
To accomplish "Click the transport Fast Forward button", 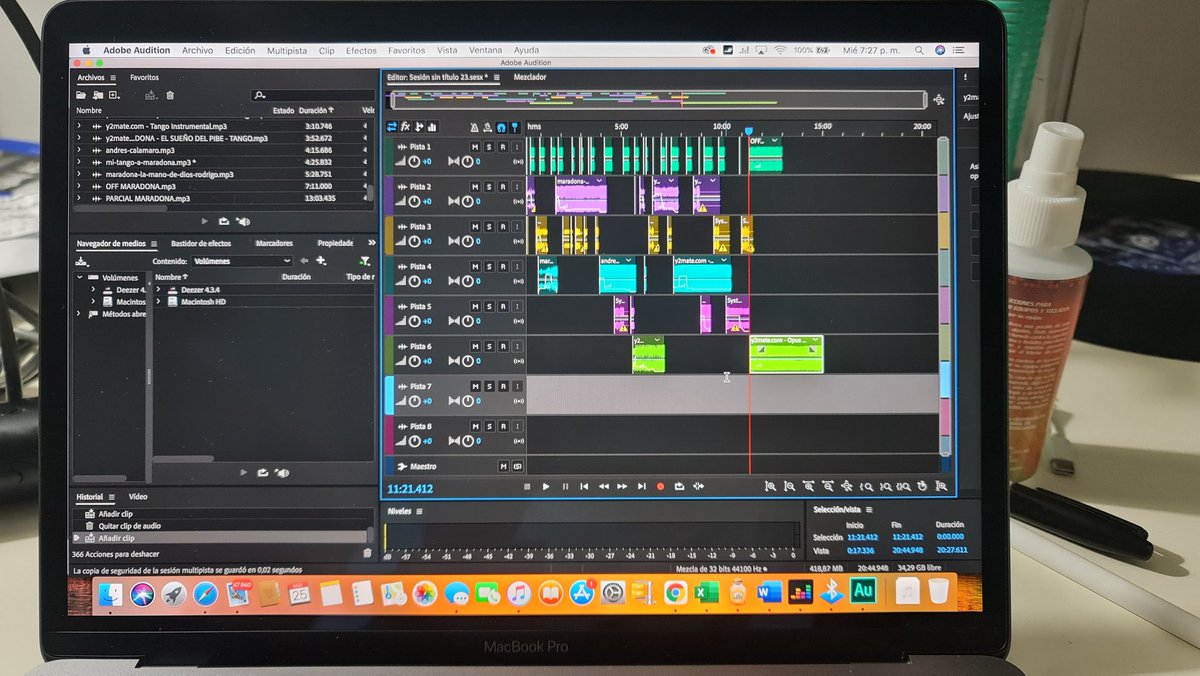I will [622, 486].
